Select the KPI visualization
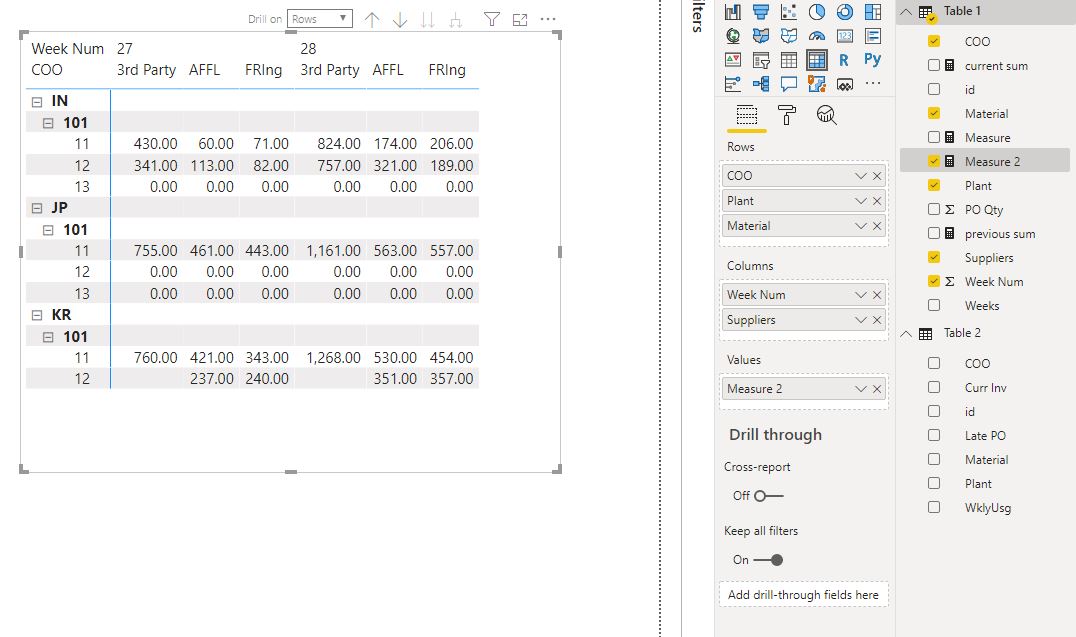1076x637 pixels. click(733, 60)
